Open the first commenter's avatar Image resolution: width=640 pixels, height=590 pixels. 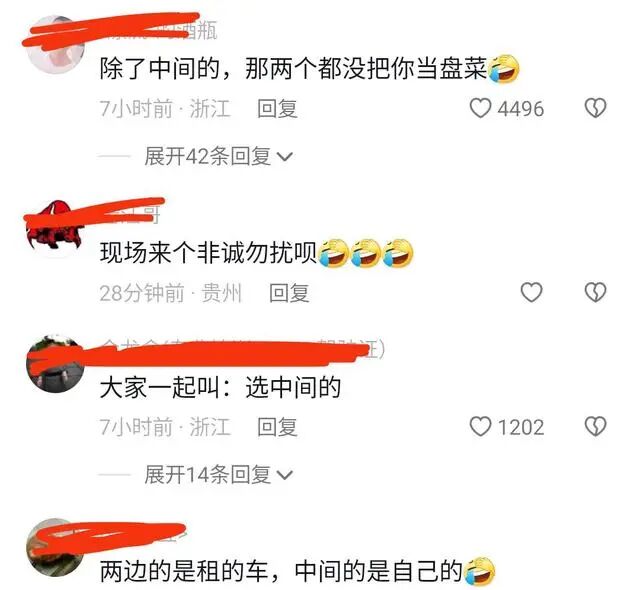pyautogui.click(x=56, y=44)
